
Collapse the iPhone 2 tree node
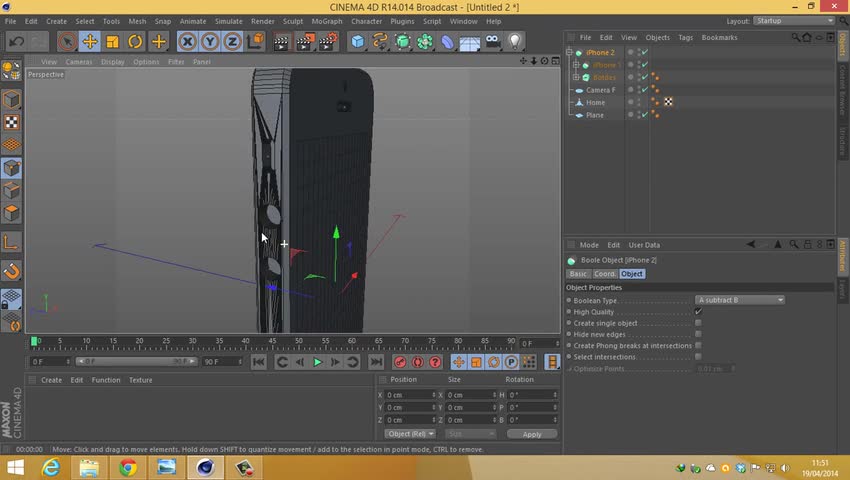click(x=569, y=52)
